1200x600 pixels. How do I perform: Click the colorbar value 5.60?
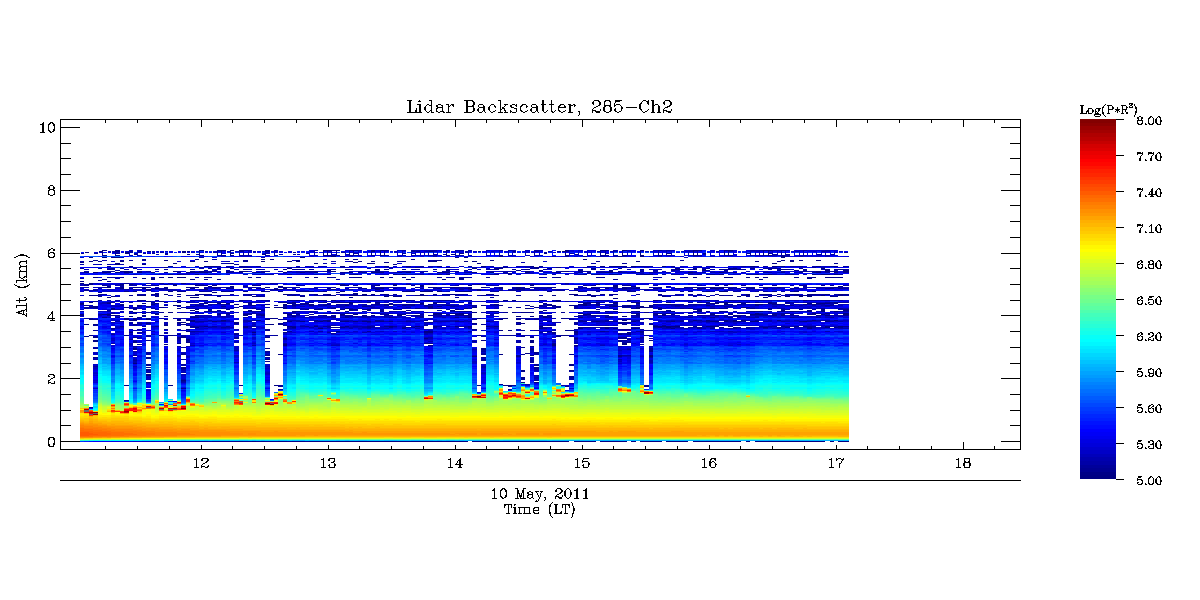click(x=1150, y=409)
